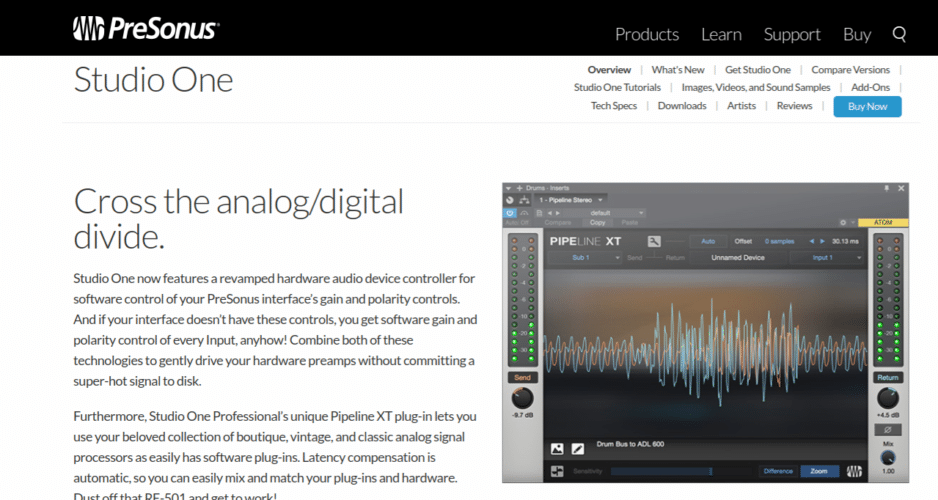Click the routing diagram icon in plugin header
The image size is (938, 500).
pyautogui.click(x=524, y=200)
